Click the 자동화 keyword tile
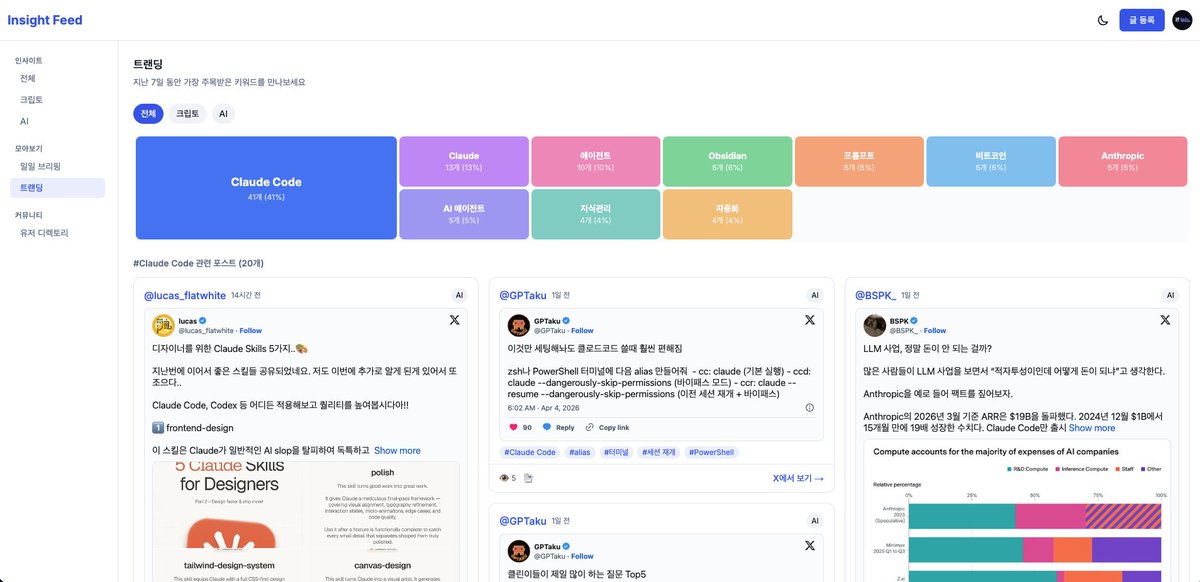The height and width of the screenshot is (582, 1200). click(x=727, y=214)
